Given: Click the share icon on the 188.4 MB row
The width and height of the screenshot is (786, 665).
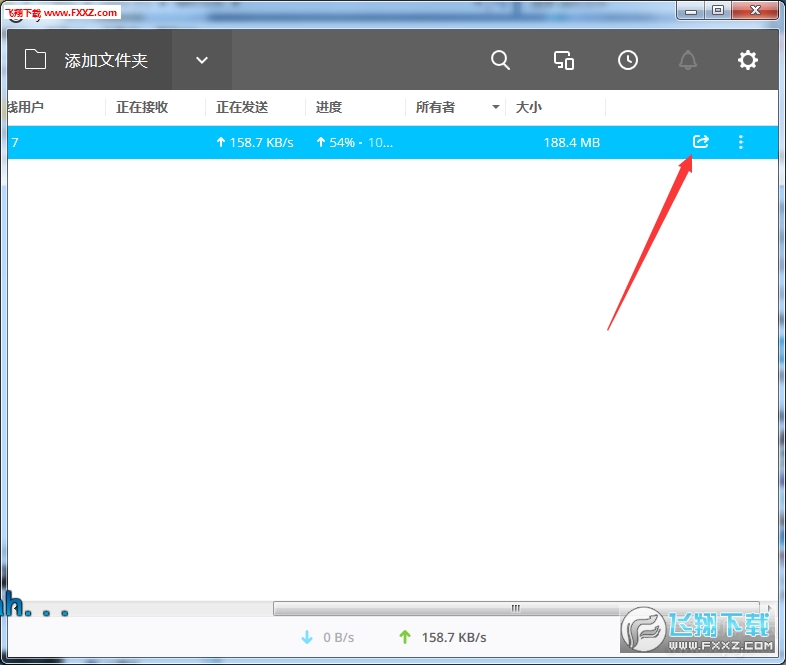Looking at the screenshot, I should click(x=701, y=142).
